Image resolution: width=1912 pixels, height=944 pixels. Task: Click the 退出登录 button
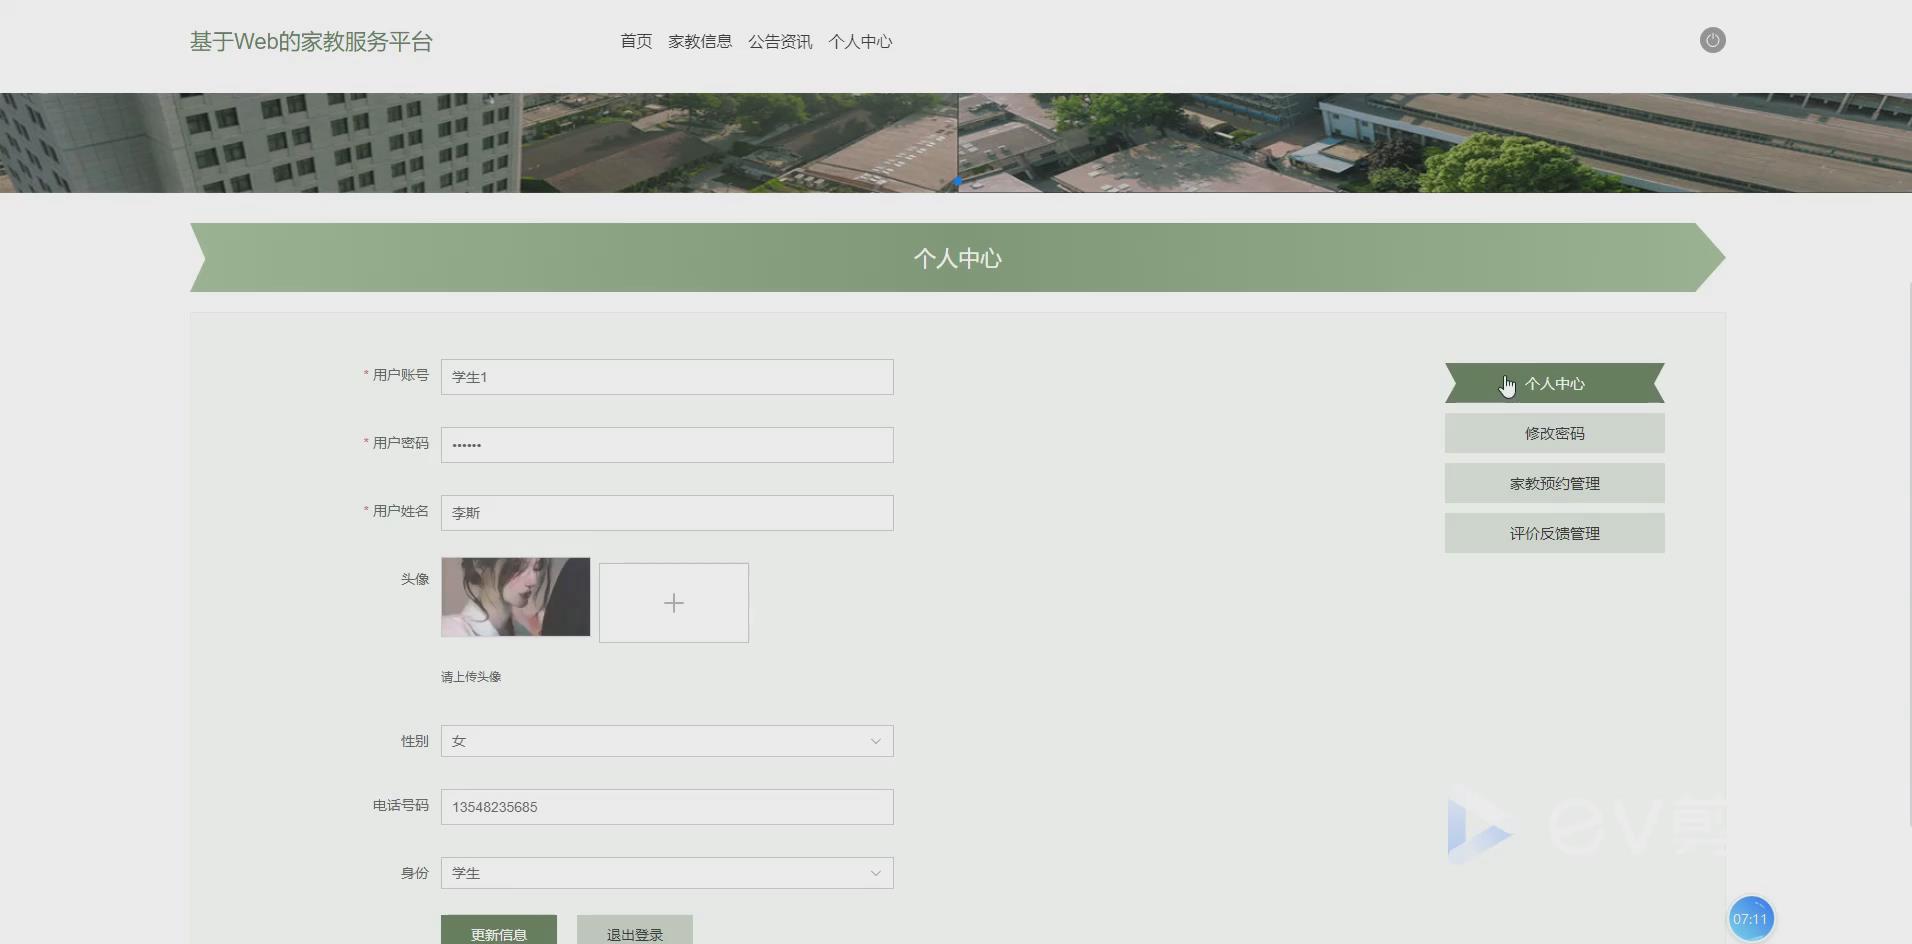[635, 930]
